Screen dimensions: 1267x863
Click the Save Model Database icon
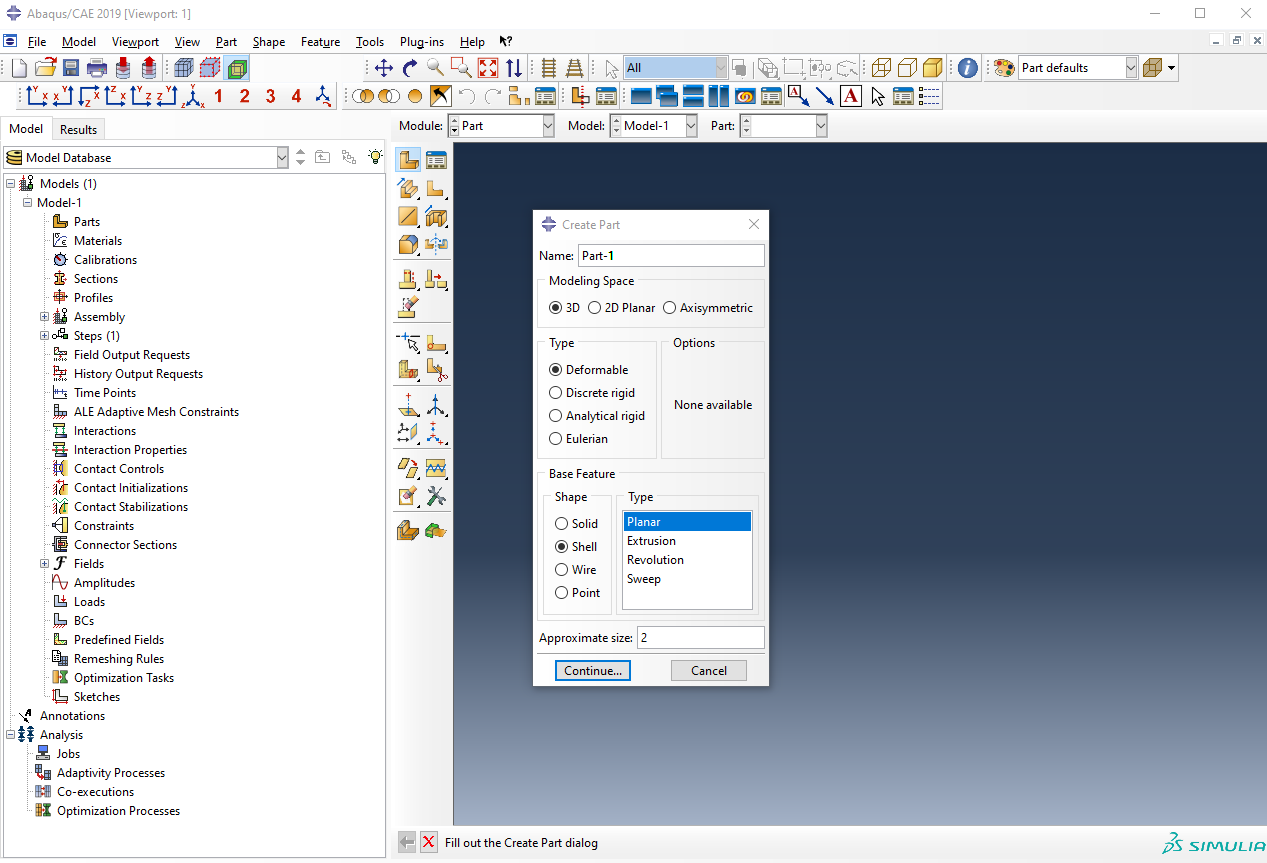(71, 68)
